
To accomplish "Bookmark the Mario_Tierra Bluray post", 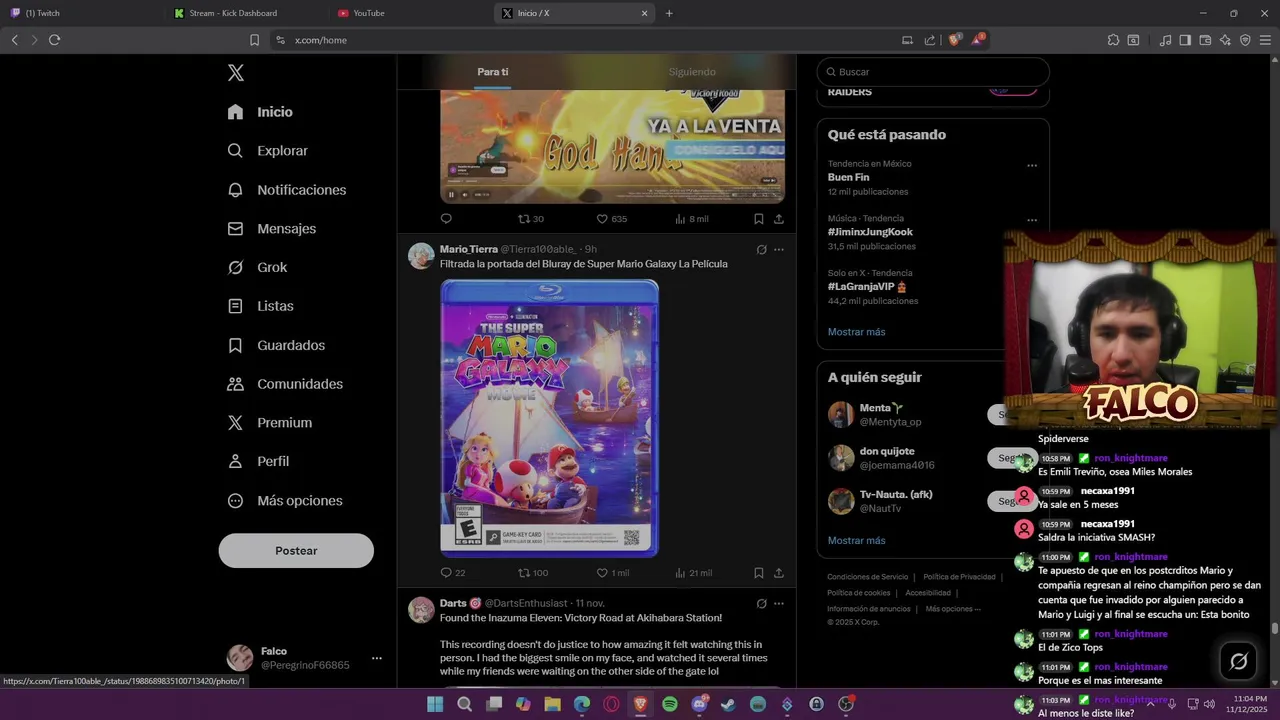I will click(759, 573).
